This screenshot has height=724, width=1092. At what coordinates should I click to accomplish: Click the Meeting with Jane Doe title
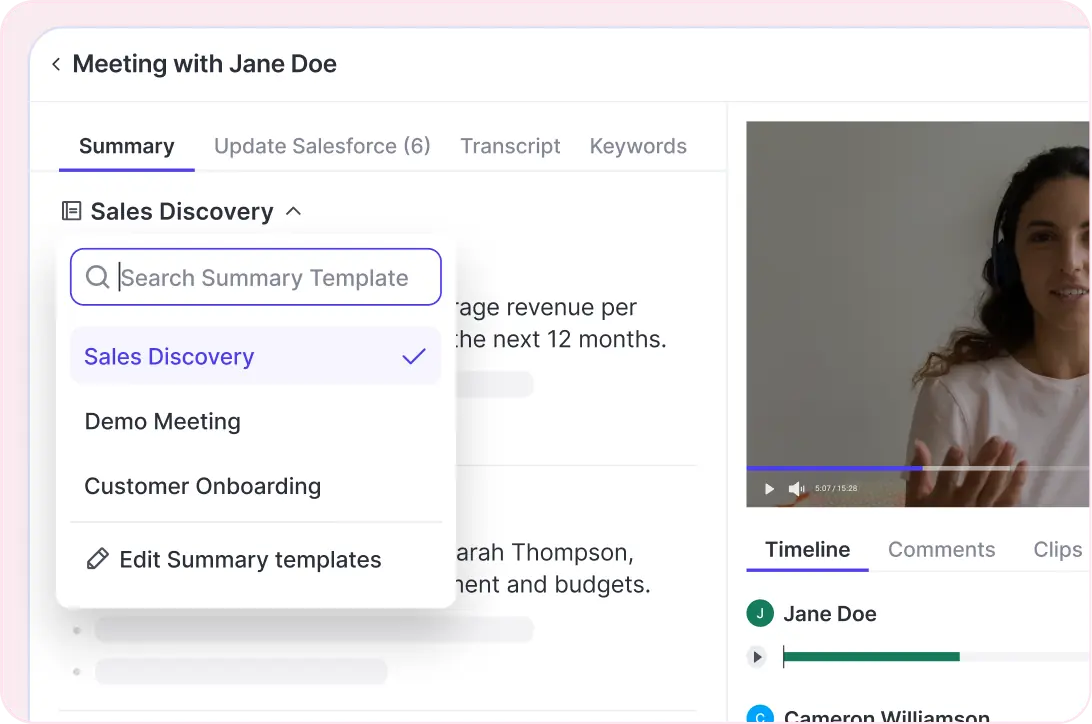coord(205,64)
